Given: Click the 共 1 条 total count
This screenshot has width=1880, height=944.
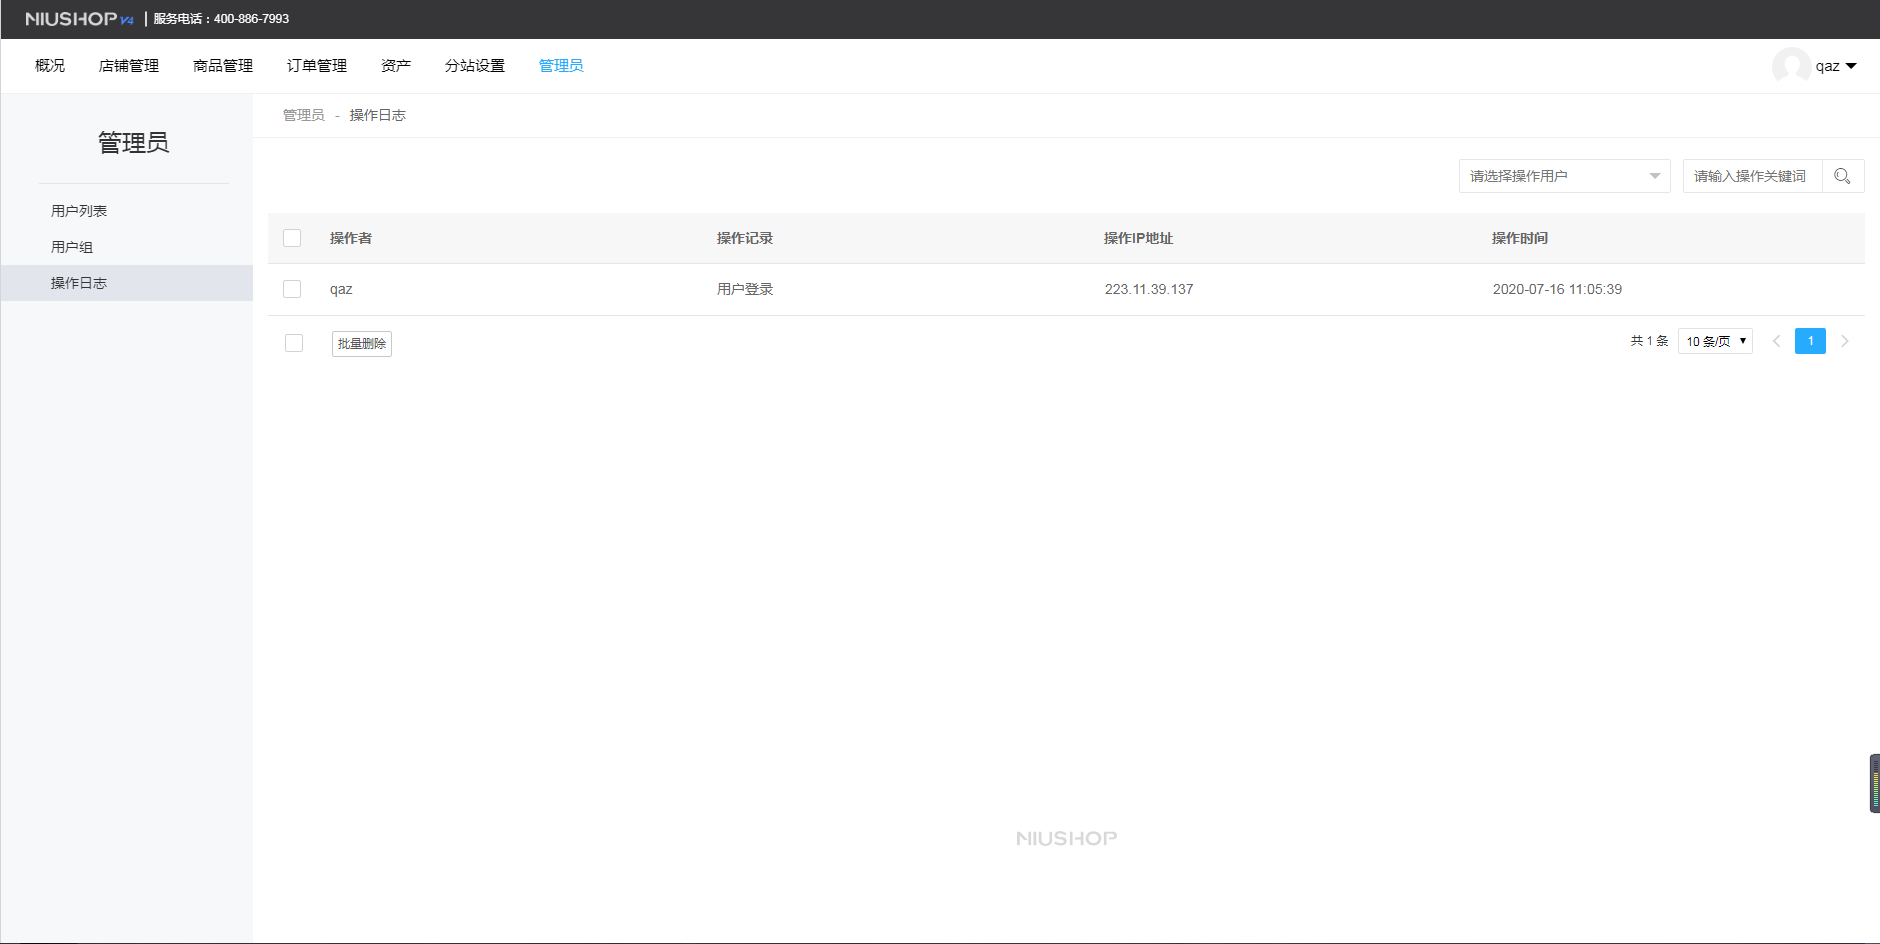Looking at the screenshot, I should [x=1649, y=341].
